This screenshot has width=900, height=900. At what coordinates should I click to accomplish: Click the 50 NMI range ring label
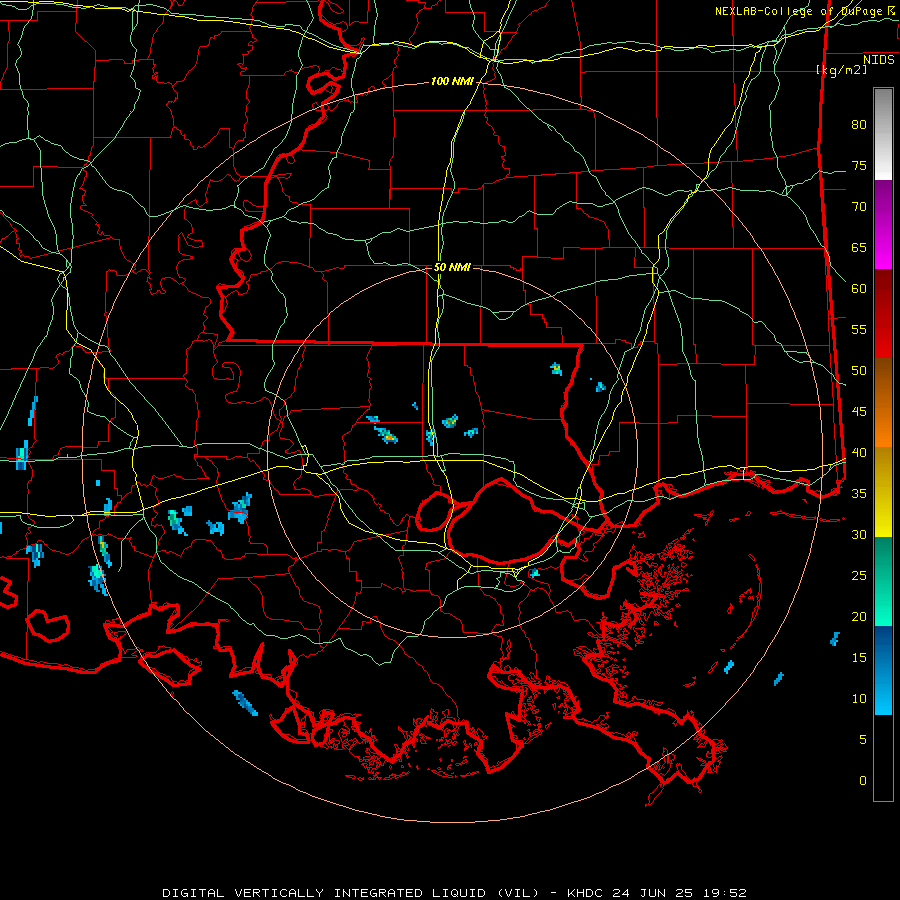(452, 267)
